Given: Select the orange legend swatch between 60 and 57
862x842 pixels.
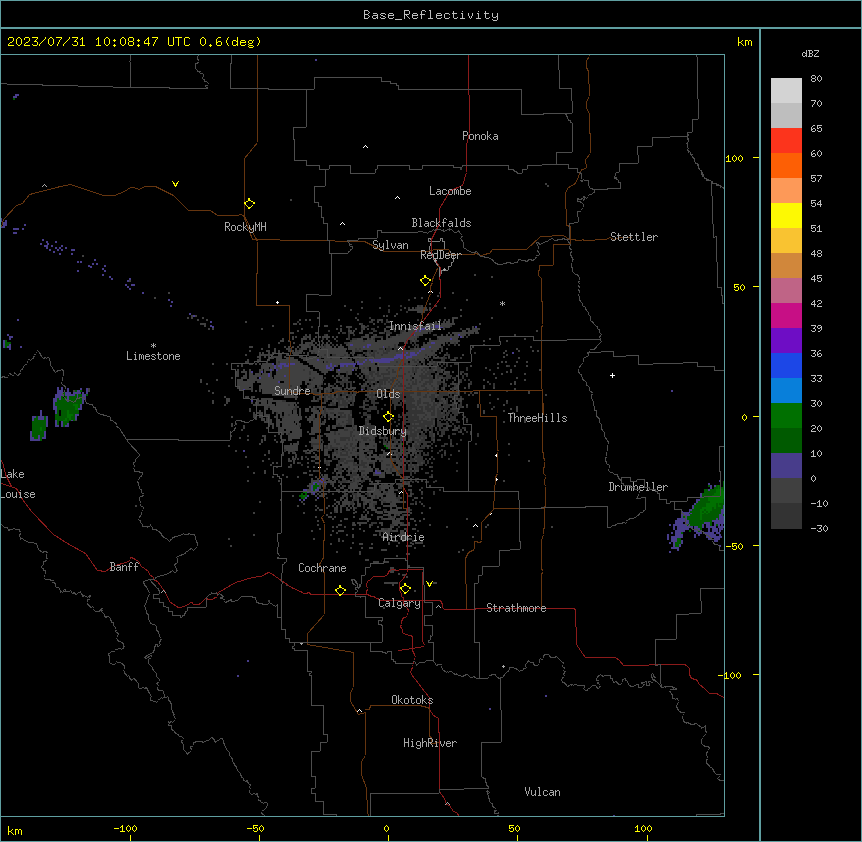Looking at the screenshot, I should [x=786, y=165].
